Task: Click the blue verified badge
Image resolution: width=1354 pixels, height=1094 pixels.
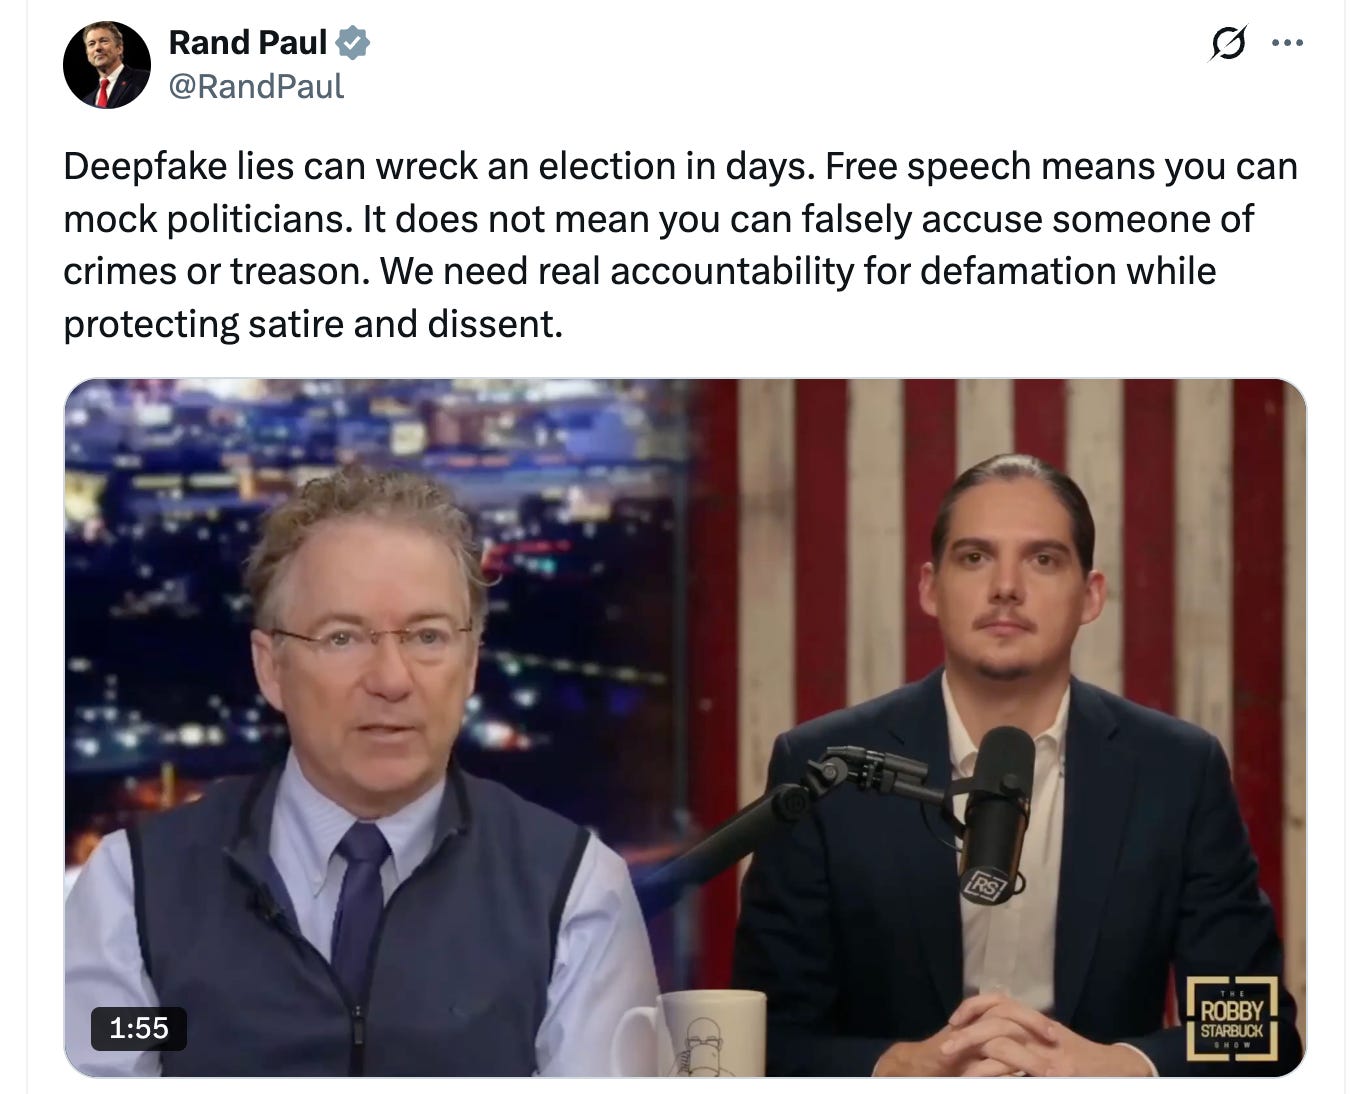Action: point(353,43)
